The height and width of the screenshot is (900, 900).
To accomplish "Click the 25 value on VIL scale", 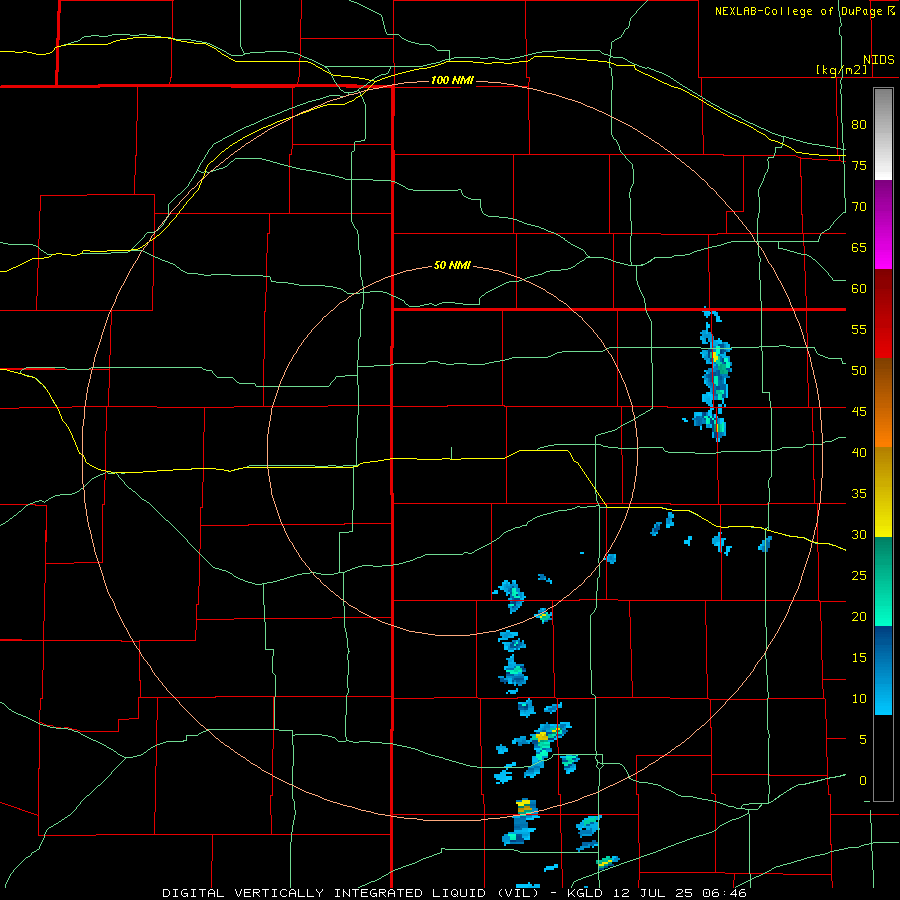I will [859, 576].
